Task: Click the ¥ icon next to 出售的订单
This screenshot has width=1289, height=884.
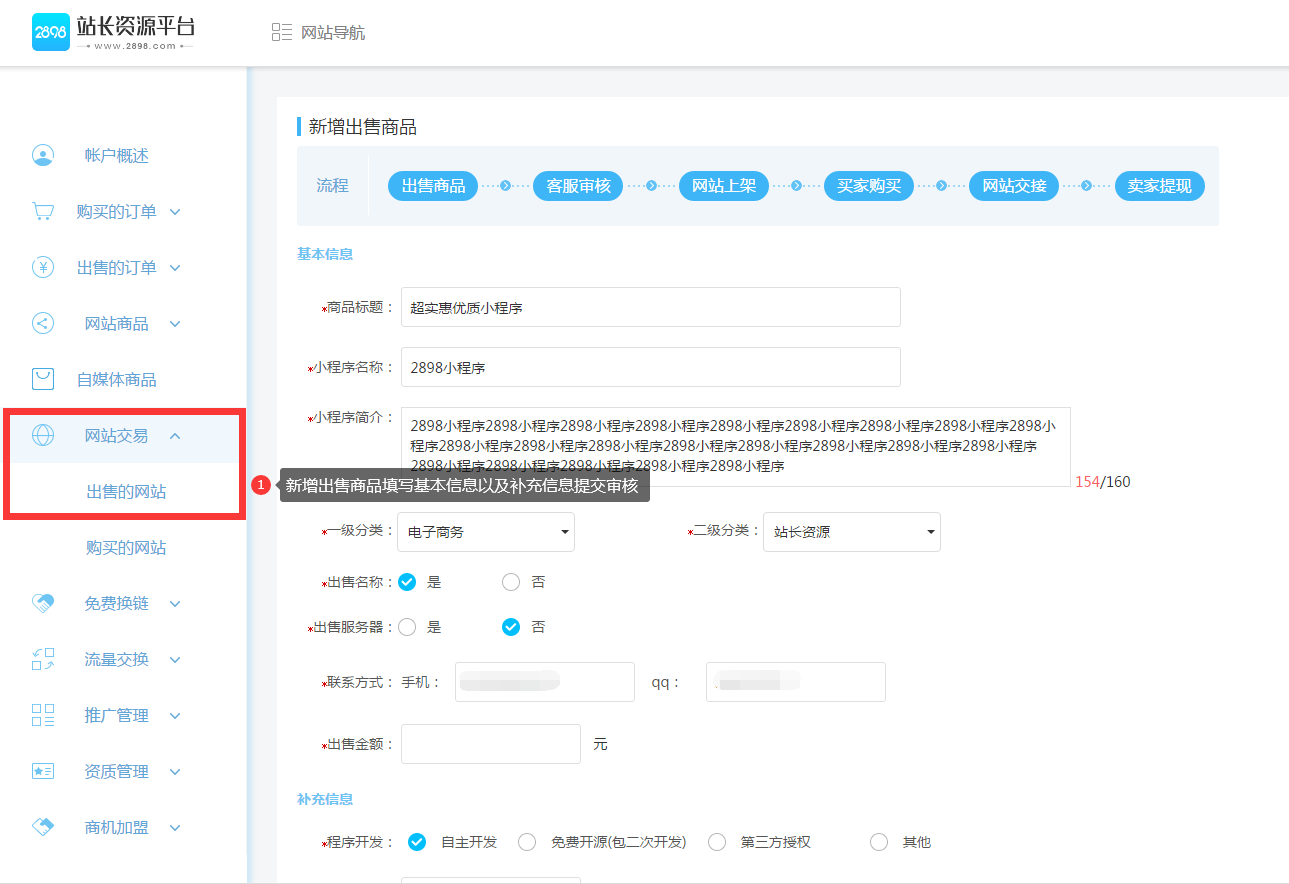Action: (x=41, y=267)
